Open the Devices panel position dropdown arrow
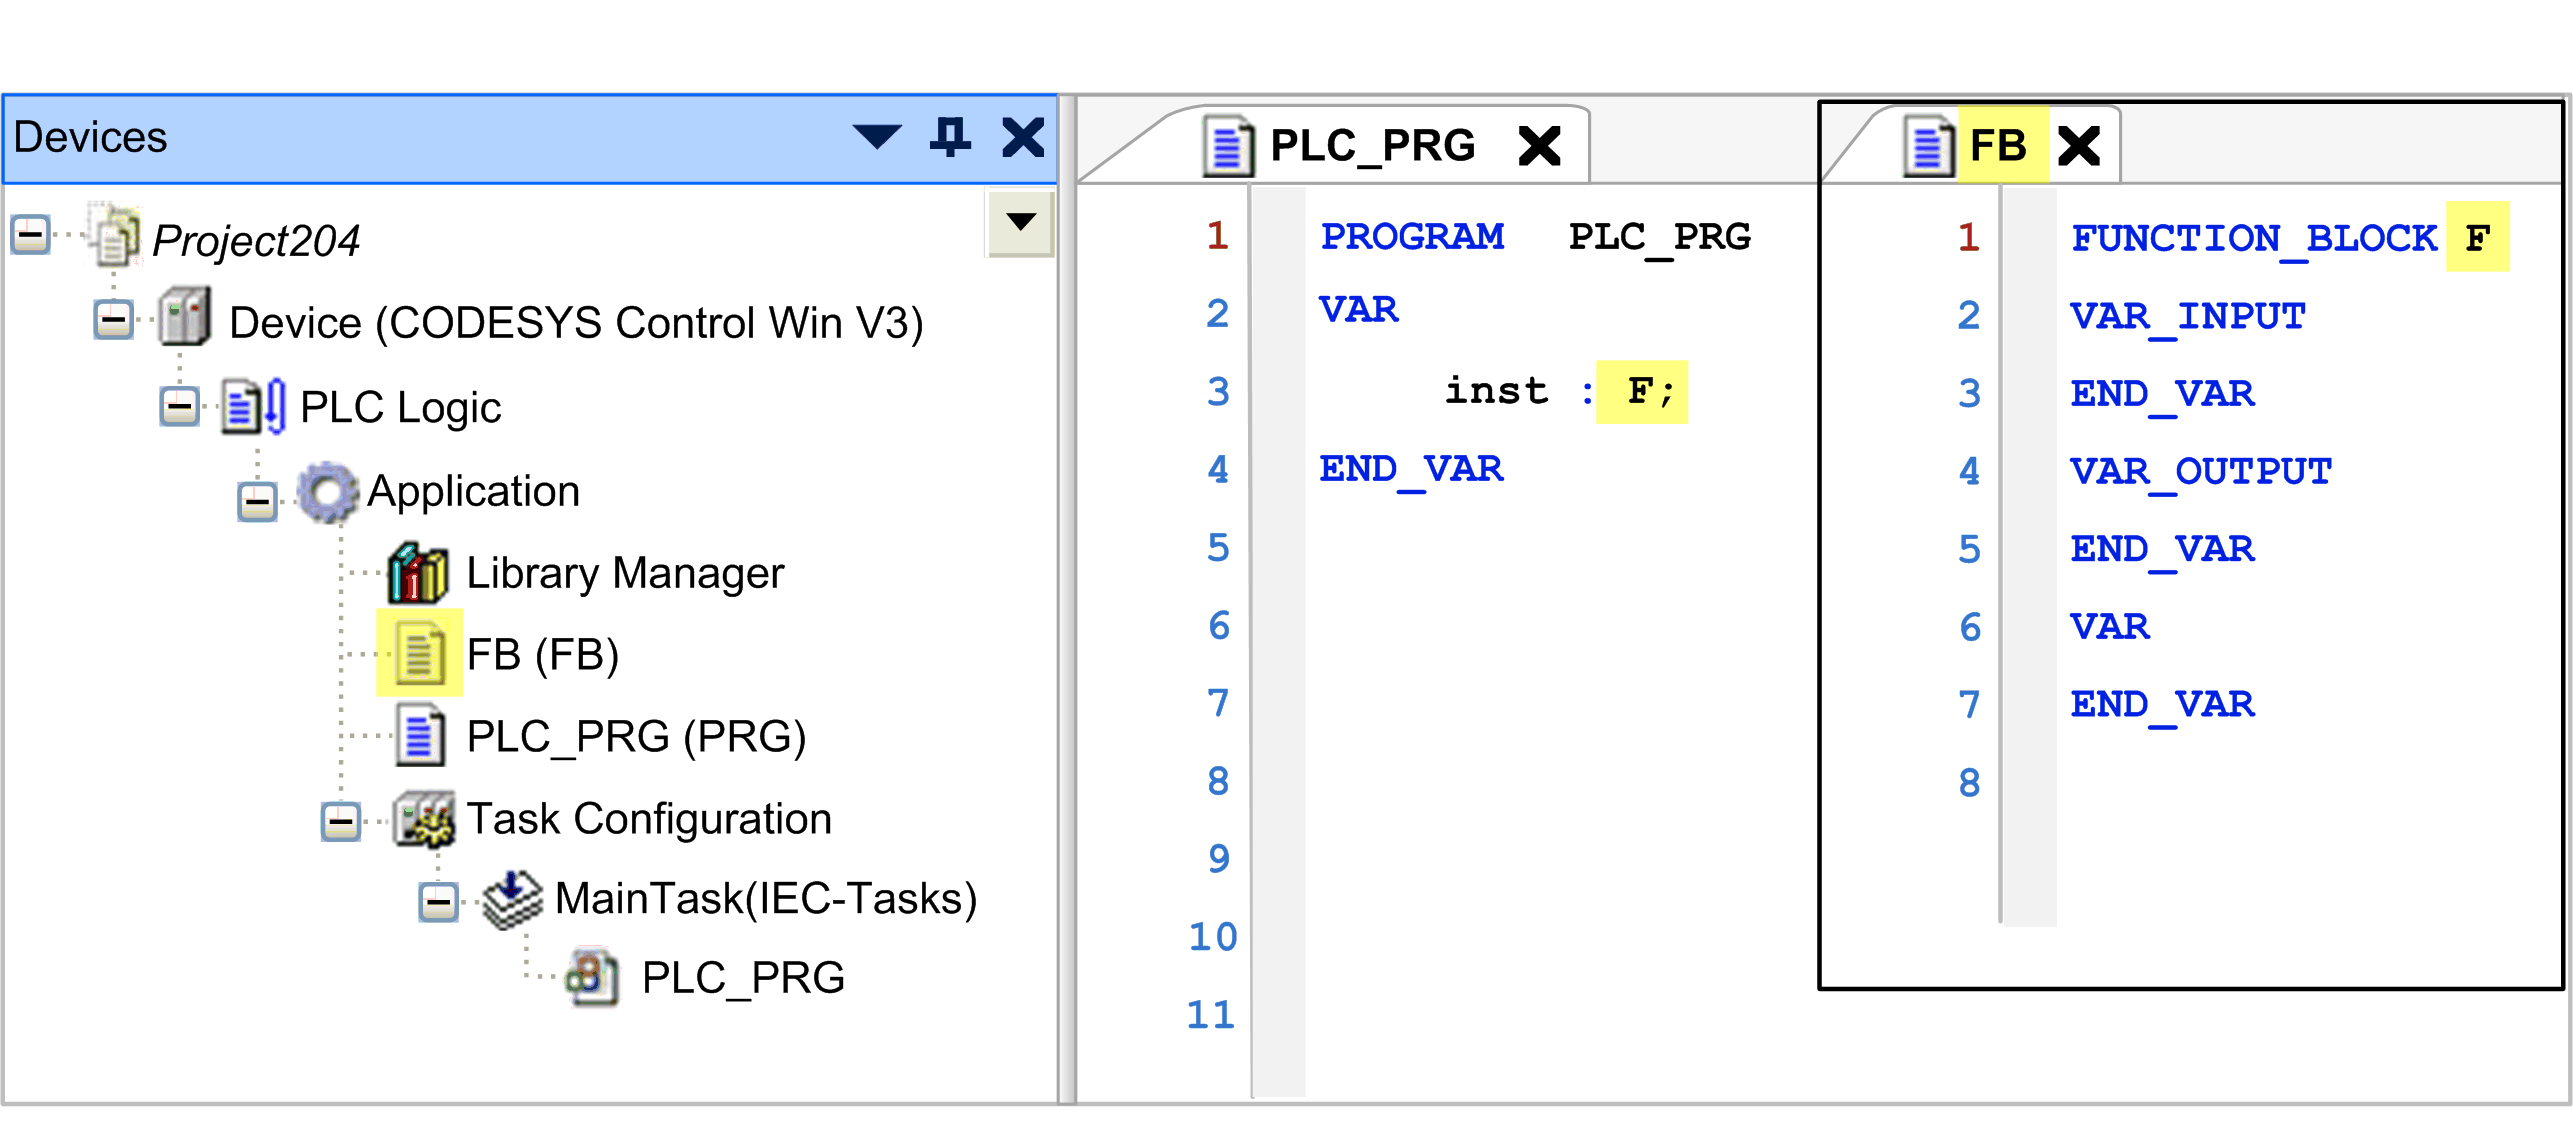The width and height of the screenshot is (2573, 1148). point(877,137)
